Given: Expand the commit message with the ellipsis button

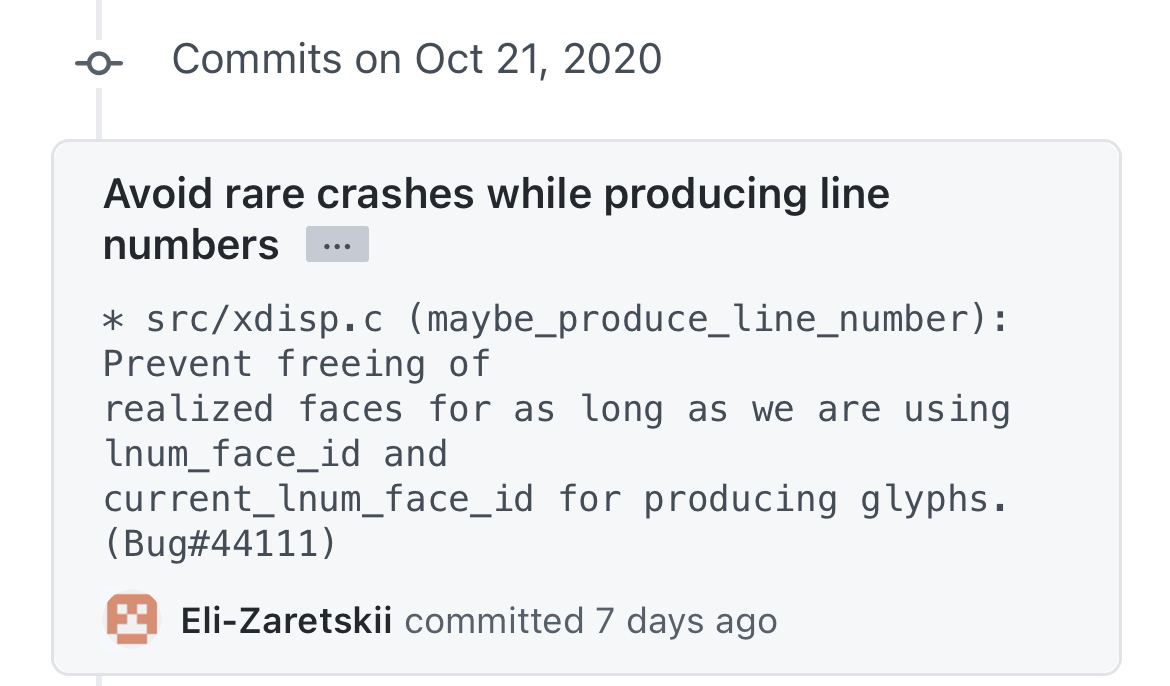Looking at the screenshot, I should coord(337,244).
